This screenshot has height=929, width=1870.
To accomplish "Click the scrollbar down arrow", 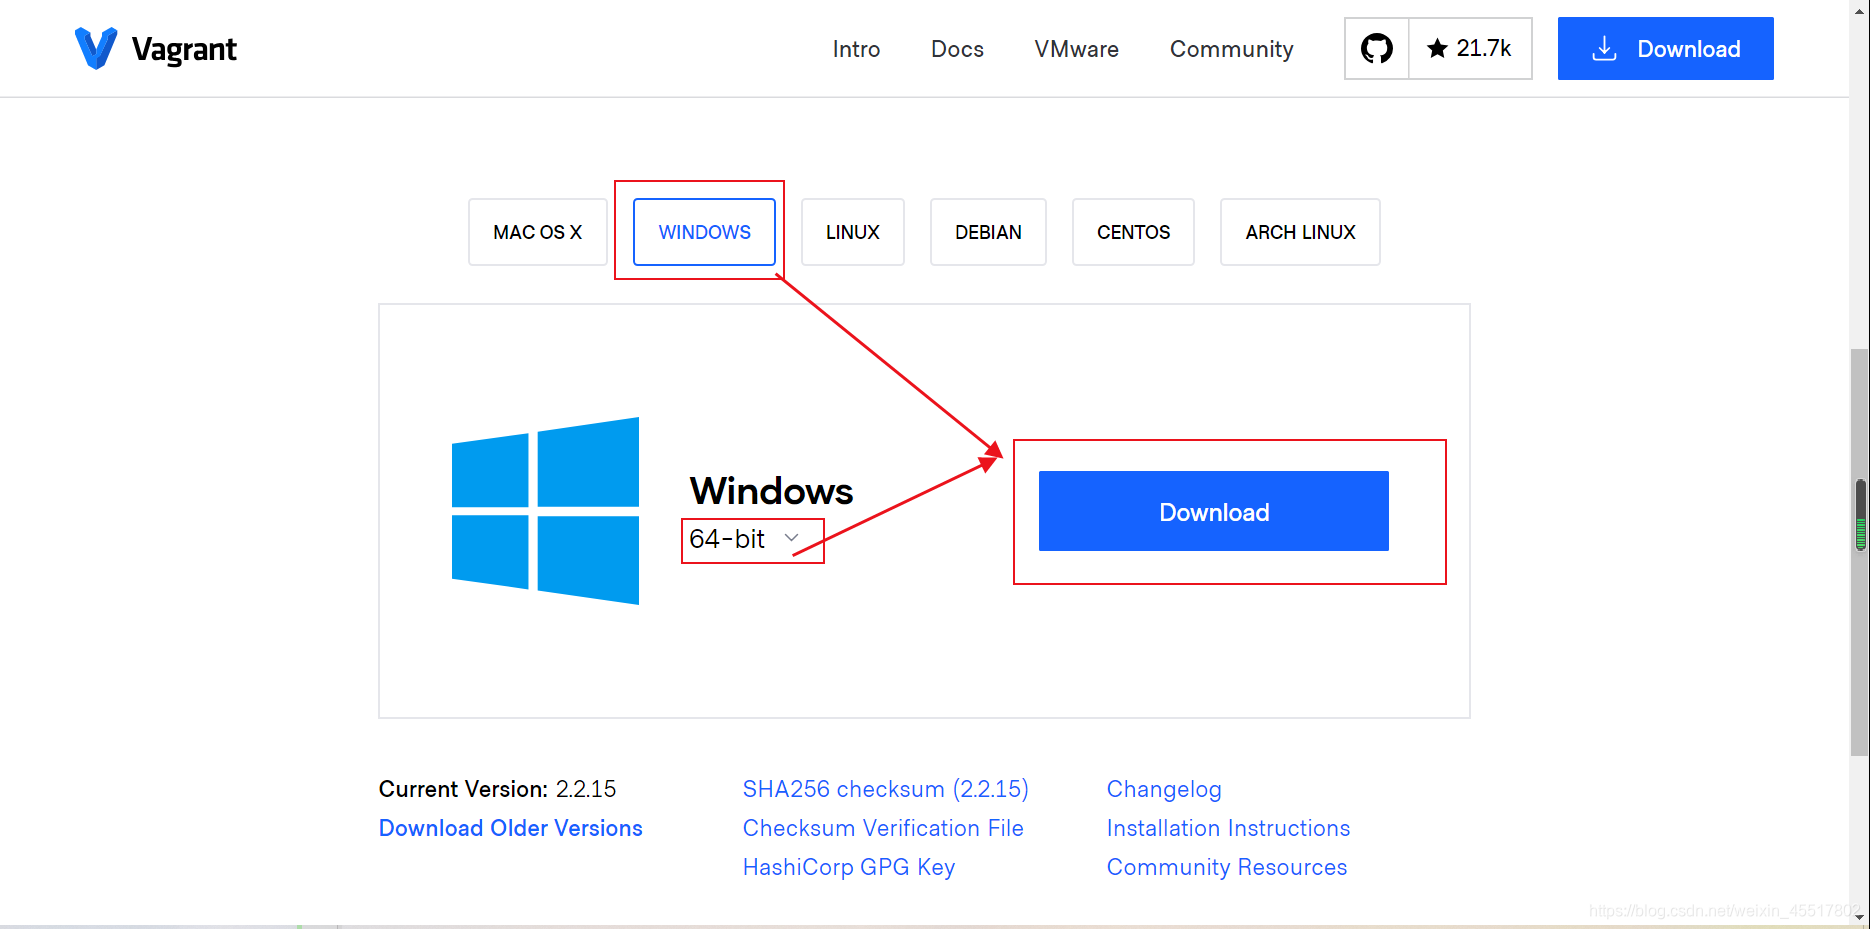I will 1859,917.
